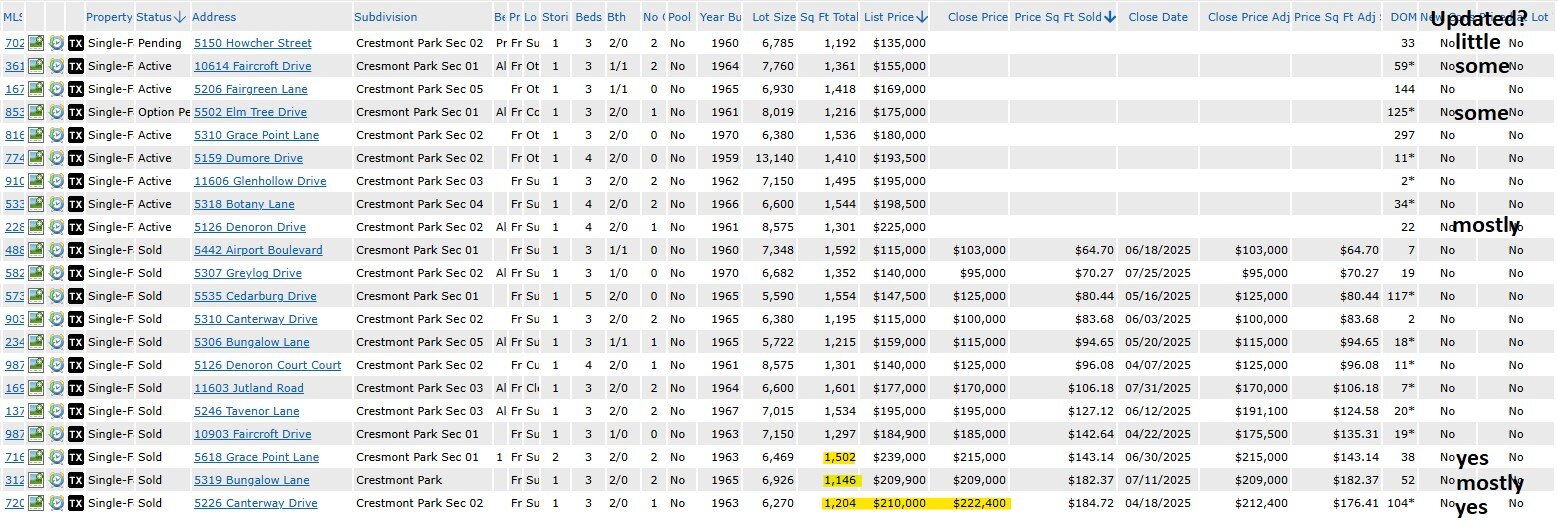Open photos icon for 5226 Canterway Drive

(36, 503)
